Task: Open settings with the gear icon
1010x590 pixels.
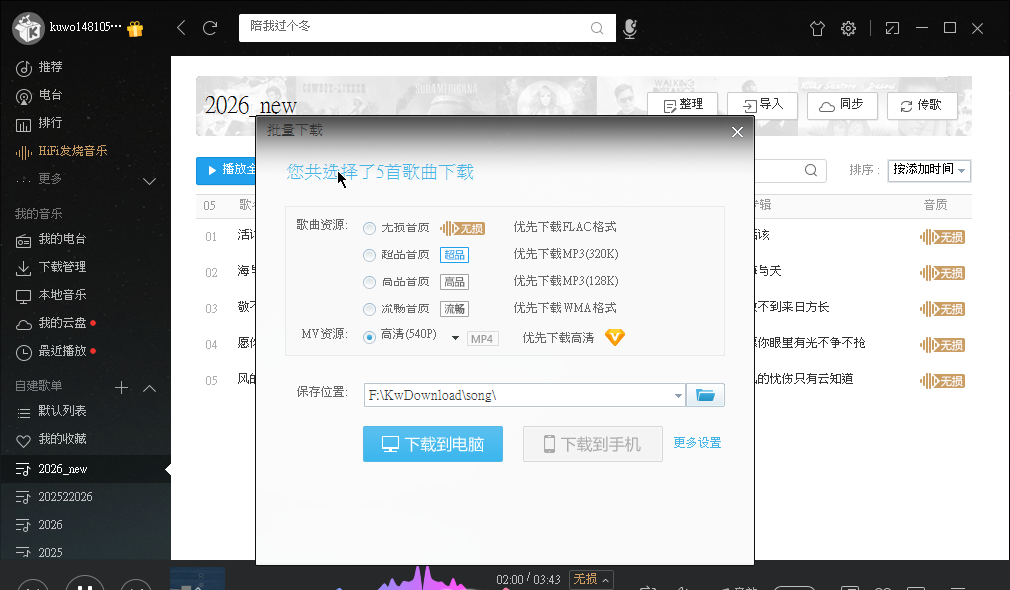Action: [848, 28]
